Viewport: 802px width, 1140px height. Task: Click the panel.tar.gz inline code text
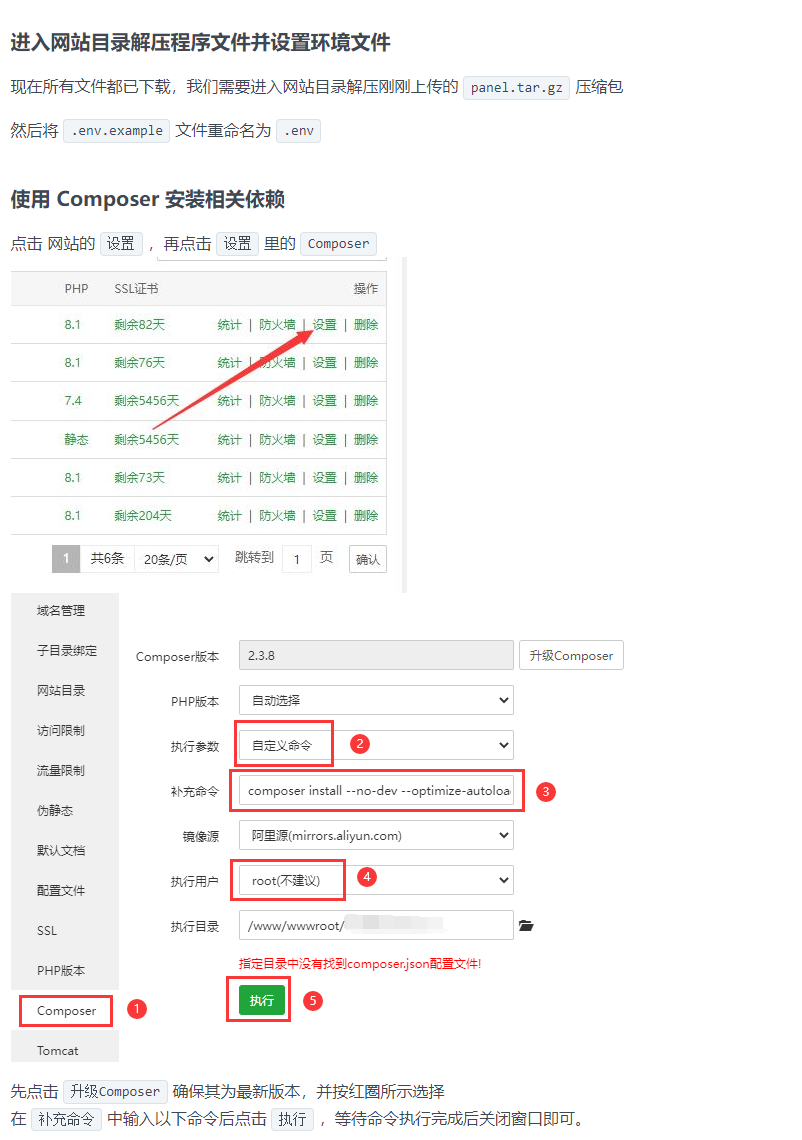click(516, 87)
